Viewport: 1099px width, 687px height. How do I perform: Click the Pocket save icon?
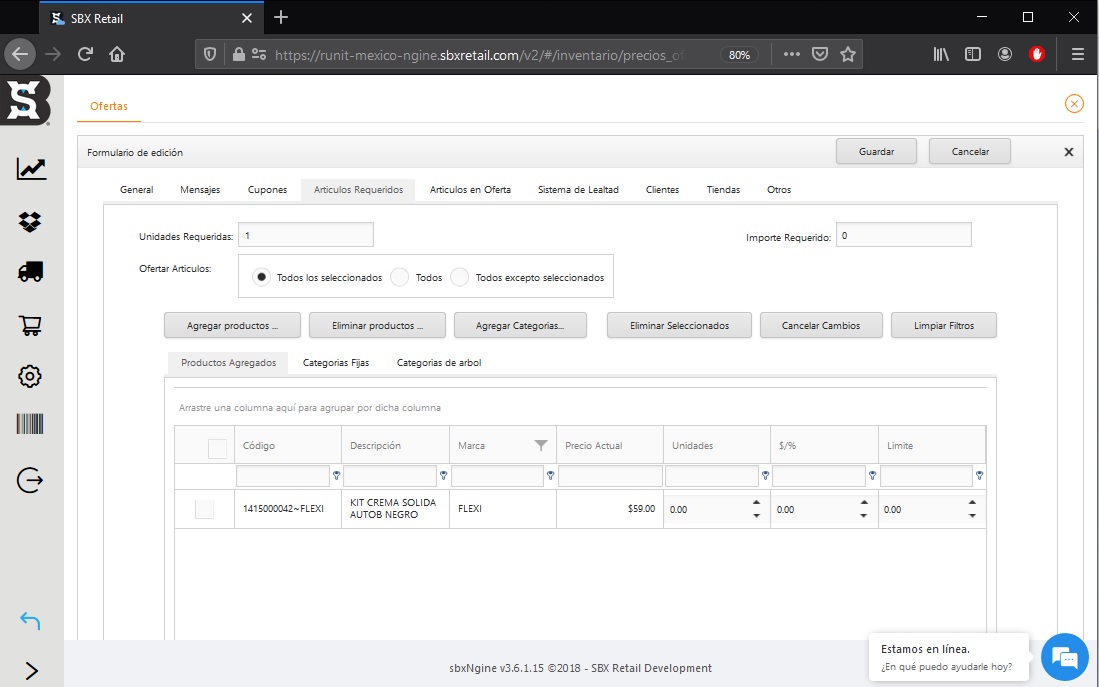point(820,54)
